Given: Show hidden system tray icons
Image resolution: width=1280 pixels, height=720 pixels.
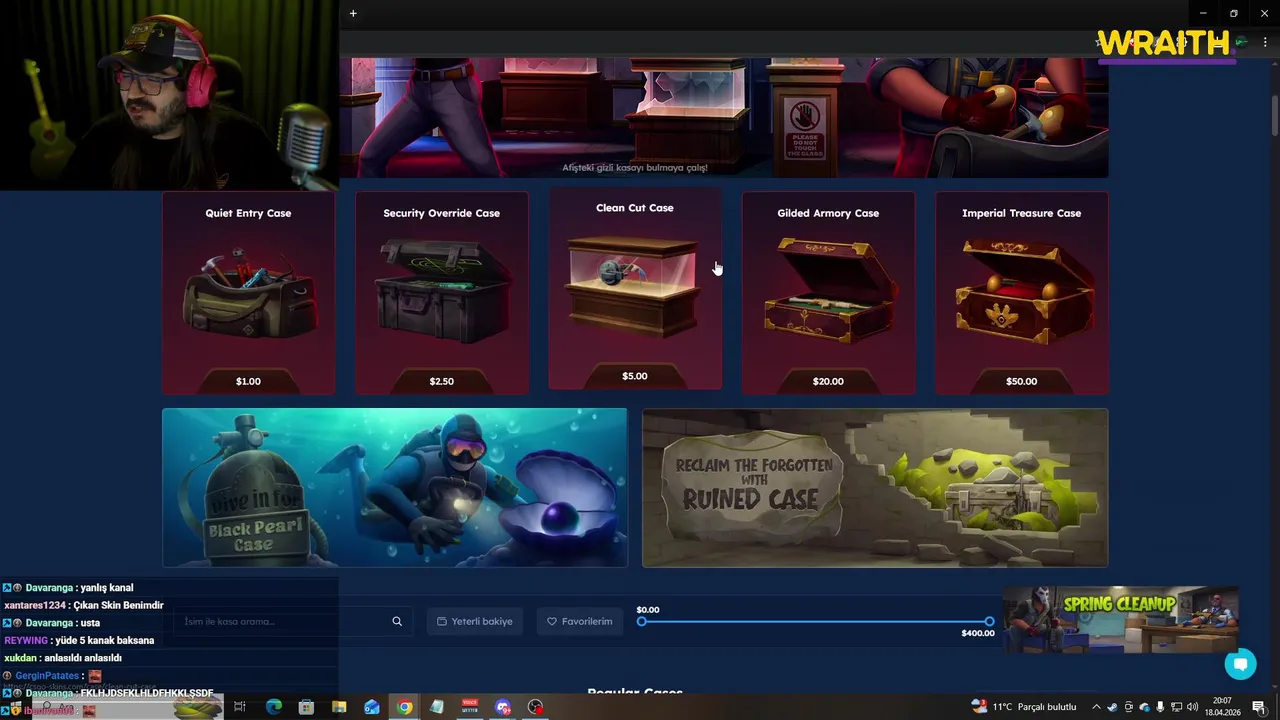Looking at the screenshot, I should click(x=1096, y=707).
